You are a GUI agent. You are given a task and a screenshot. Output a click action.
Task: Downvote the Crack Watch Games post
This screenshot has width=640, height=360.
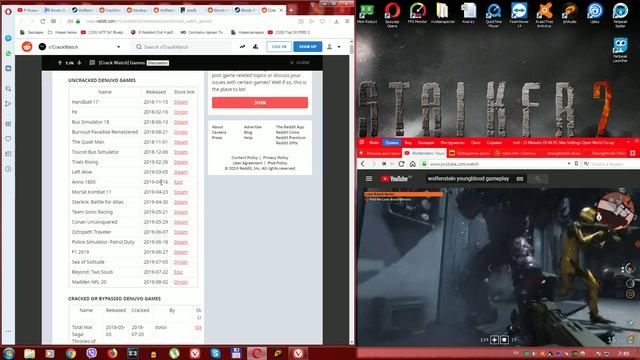pyautogui.click(x=79, y=63)
